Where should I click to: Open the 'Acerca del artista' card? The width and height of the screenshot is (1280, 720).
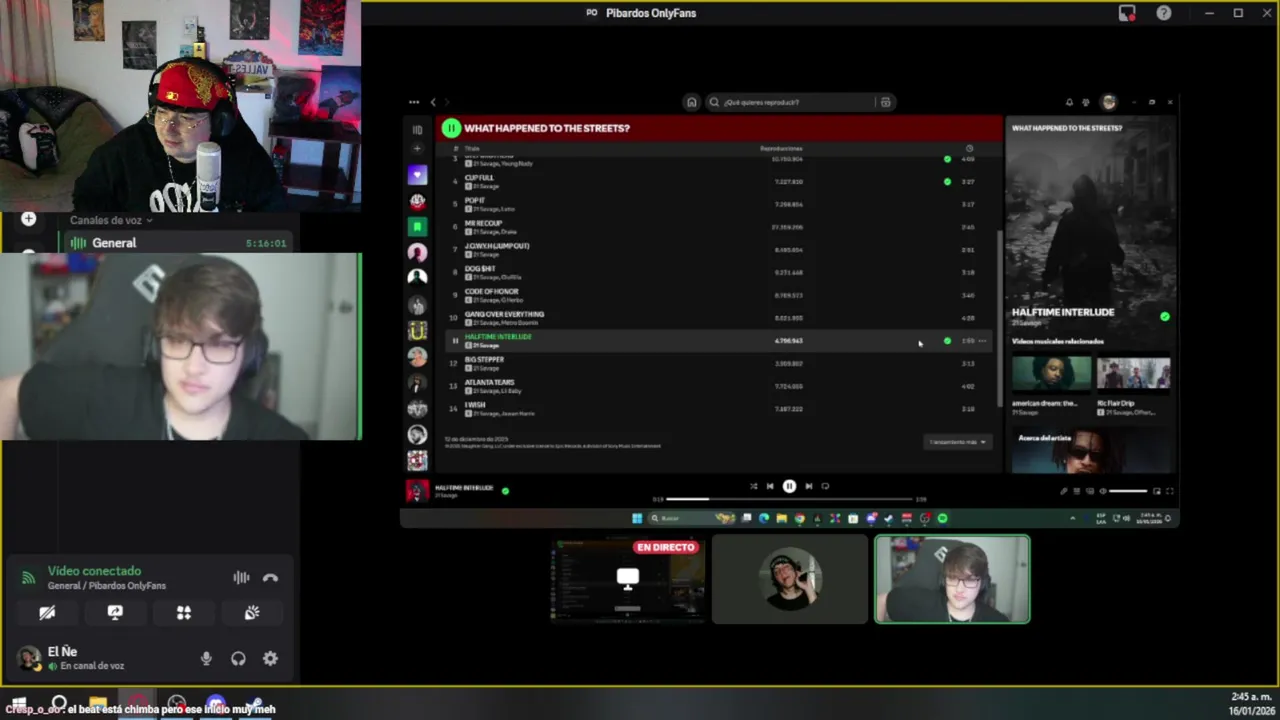tap(1091, 451)
